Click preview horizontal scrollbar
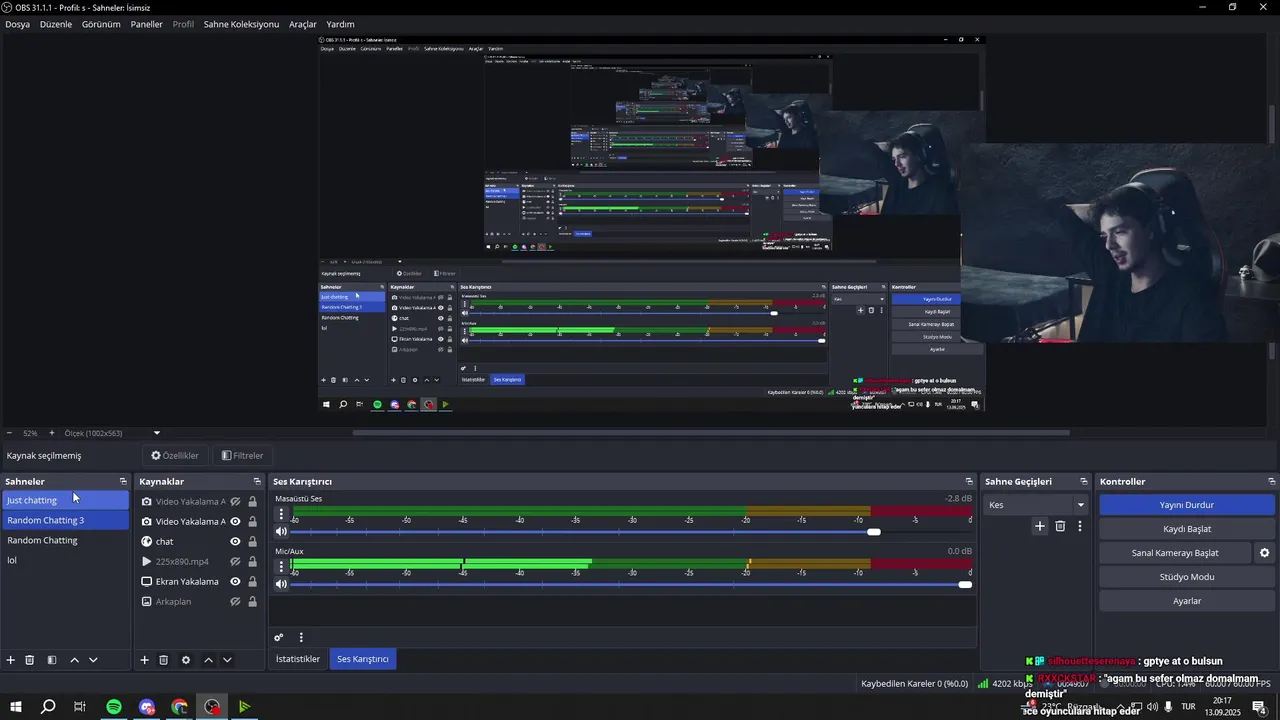 point(711,433)
